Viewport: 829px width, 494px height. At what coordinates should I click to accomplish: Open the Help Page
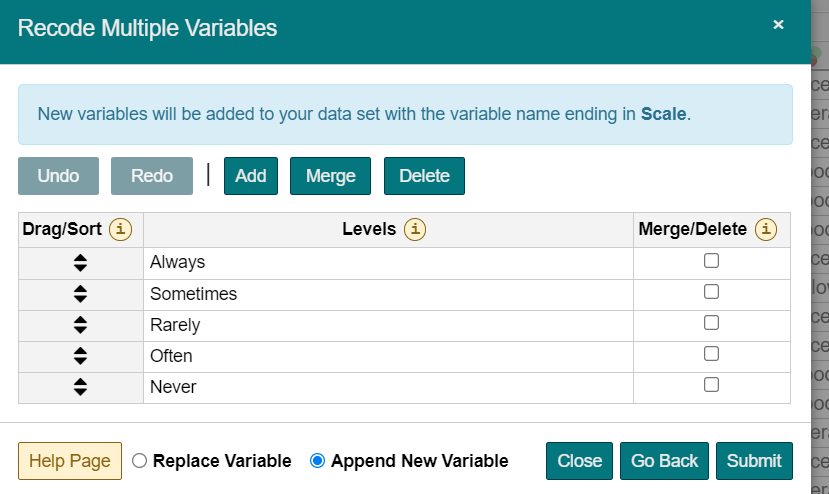coord(70,461)
